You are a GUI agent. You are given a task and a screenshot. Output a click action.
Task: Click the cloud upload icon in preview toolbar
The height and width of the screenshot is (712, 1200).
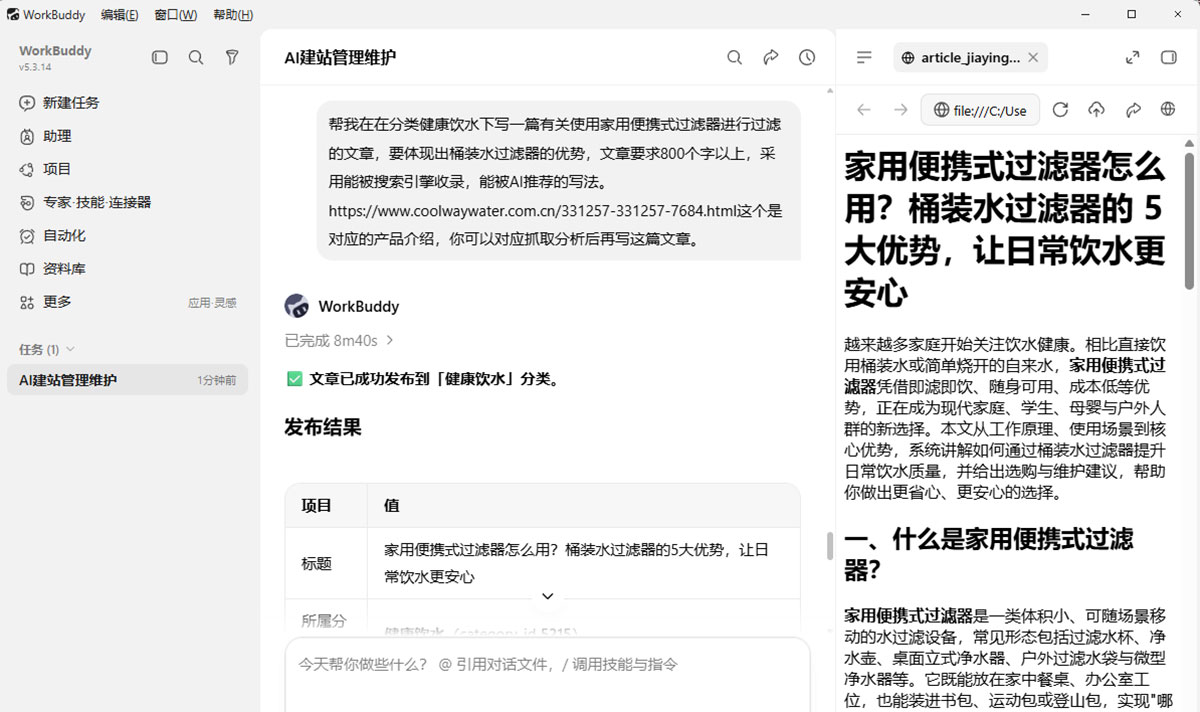[x=1096, y=110]
